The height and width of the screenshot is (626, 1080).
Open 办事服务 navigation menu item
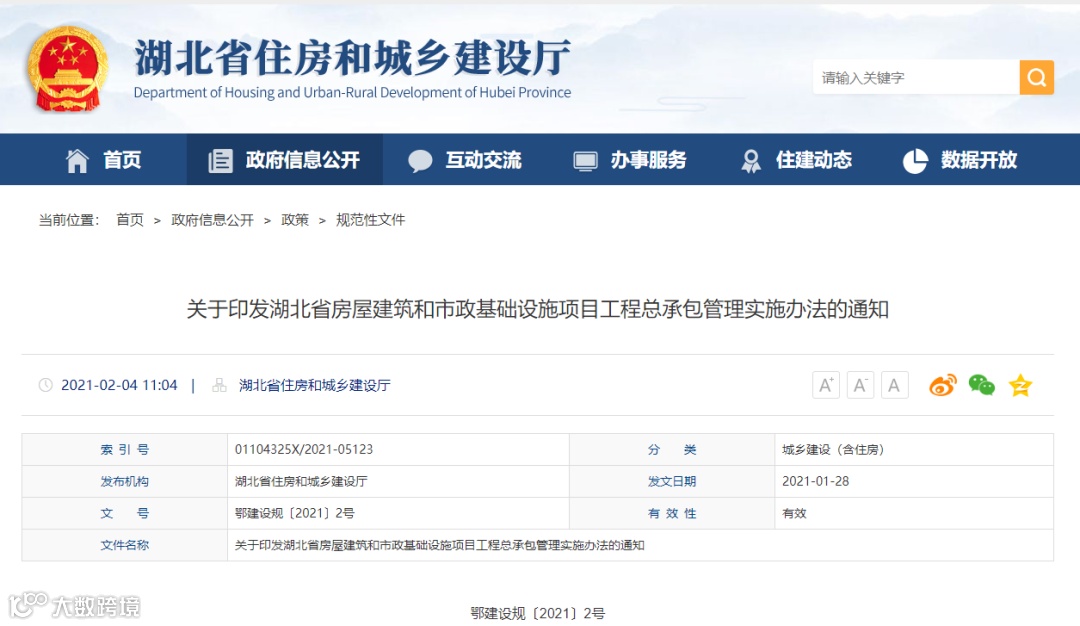[x=630, y=160]
